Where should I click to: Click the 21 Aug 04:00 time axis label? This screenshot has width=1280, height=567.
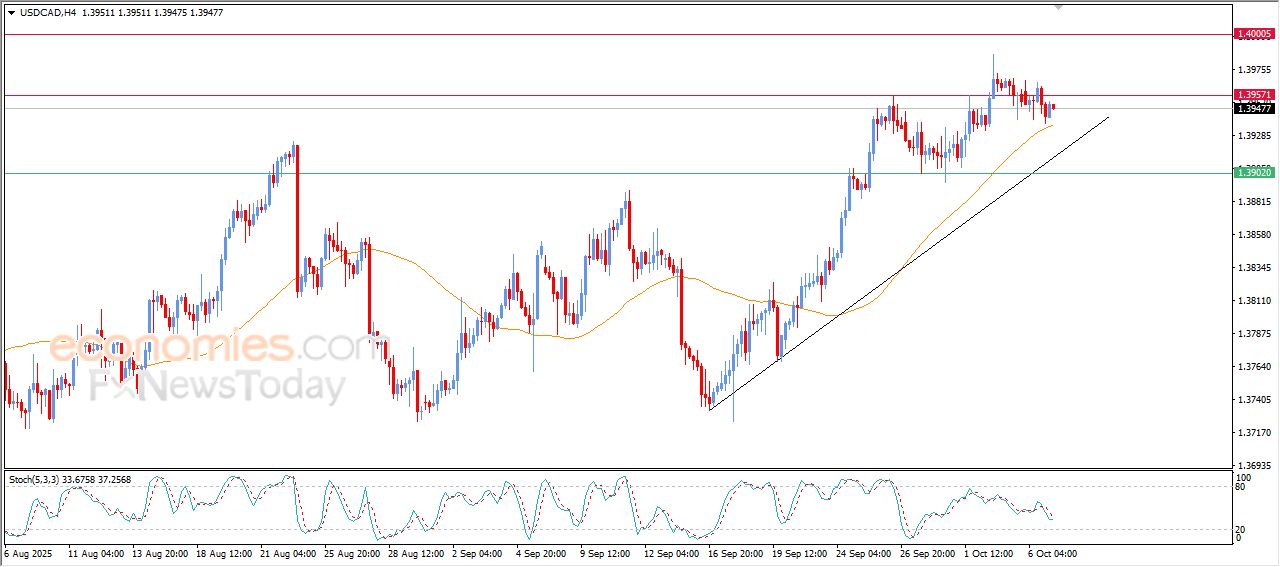(288, 553)
